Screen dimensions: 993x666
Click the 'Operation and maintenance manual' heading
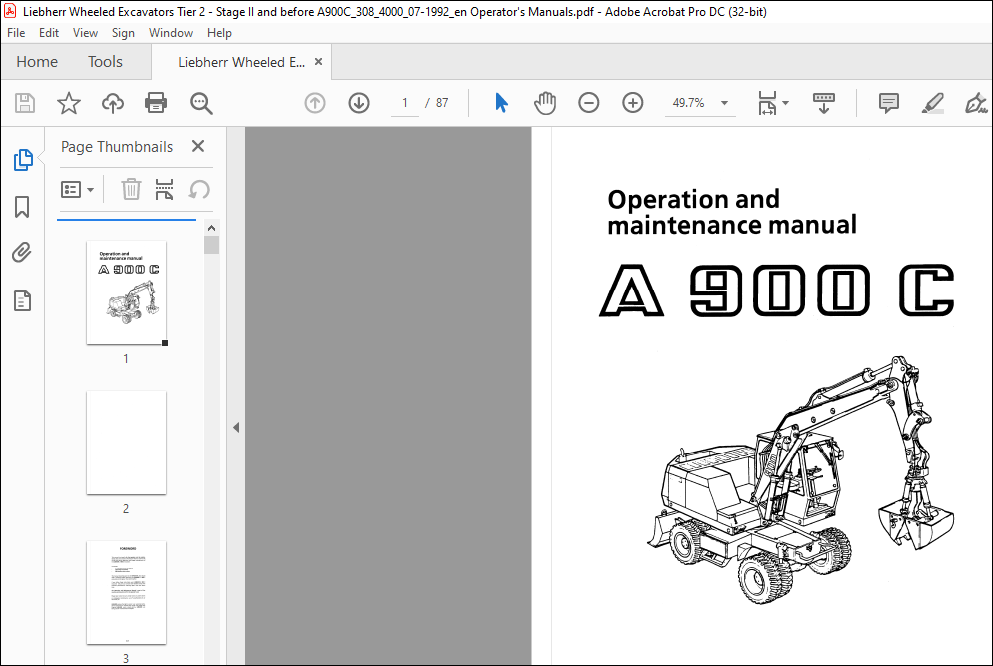[x=732, y=212]
